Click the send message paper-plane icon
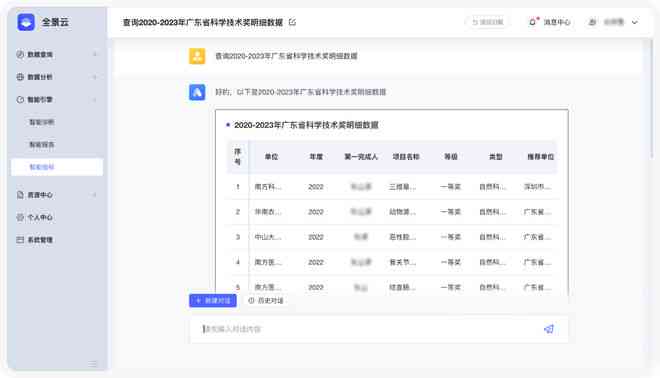Image resolution: width=660 pixels, height=378 pixels. pos(549,329)
